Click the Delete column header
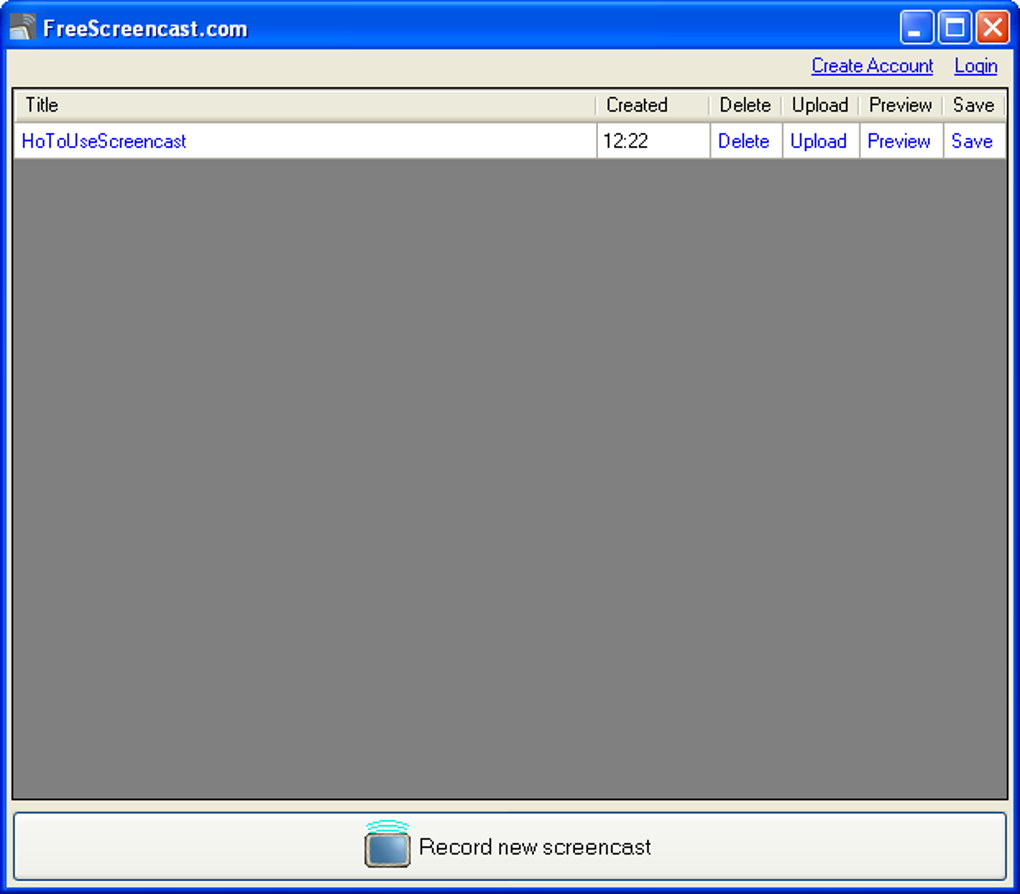This screenshot has width=1020, height=894. tap(745, 105)
